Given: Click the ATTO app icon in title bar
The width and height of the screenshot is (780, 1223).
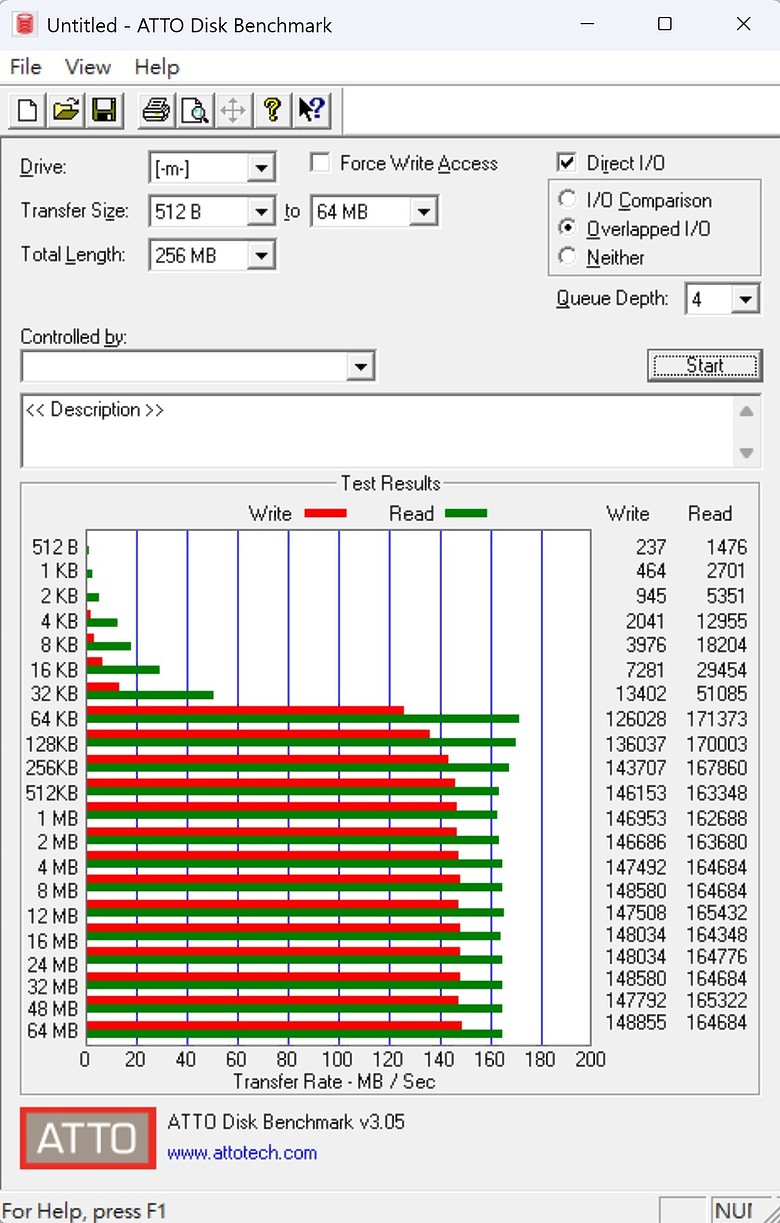Looking at the screenshot, I should pyautogui.click(x=26, y=24).
